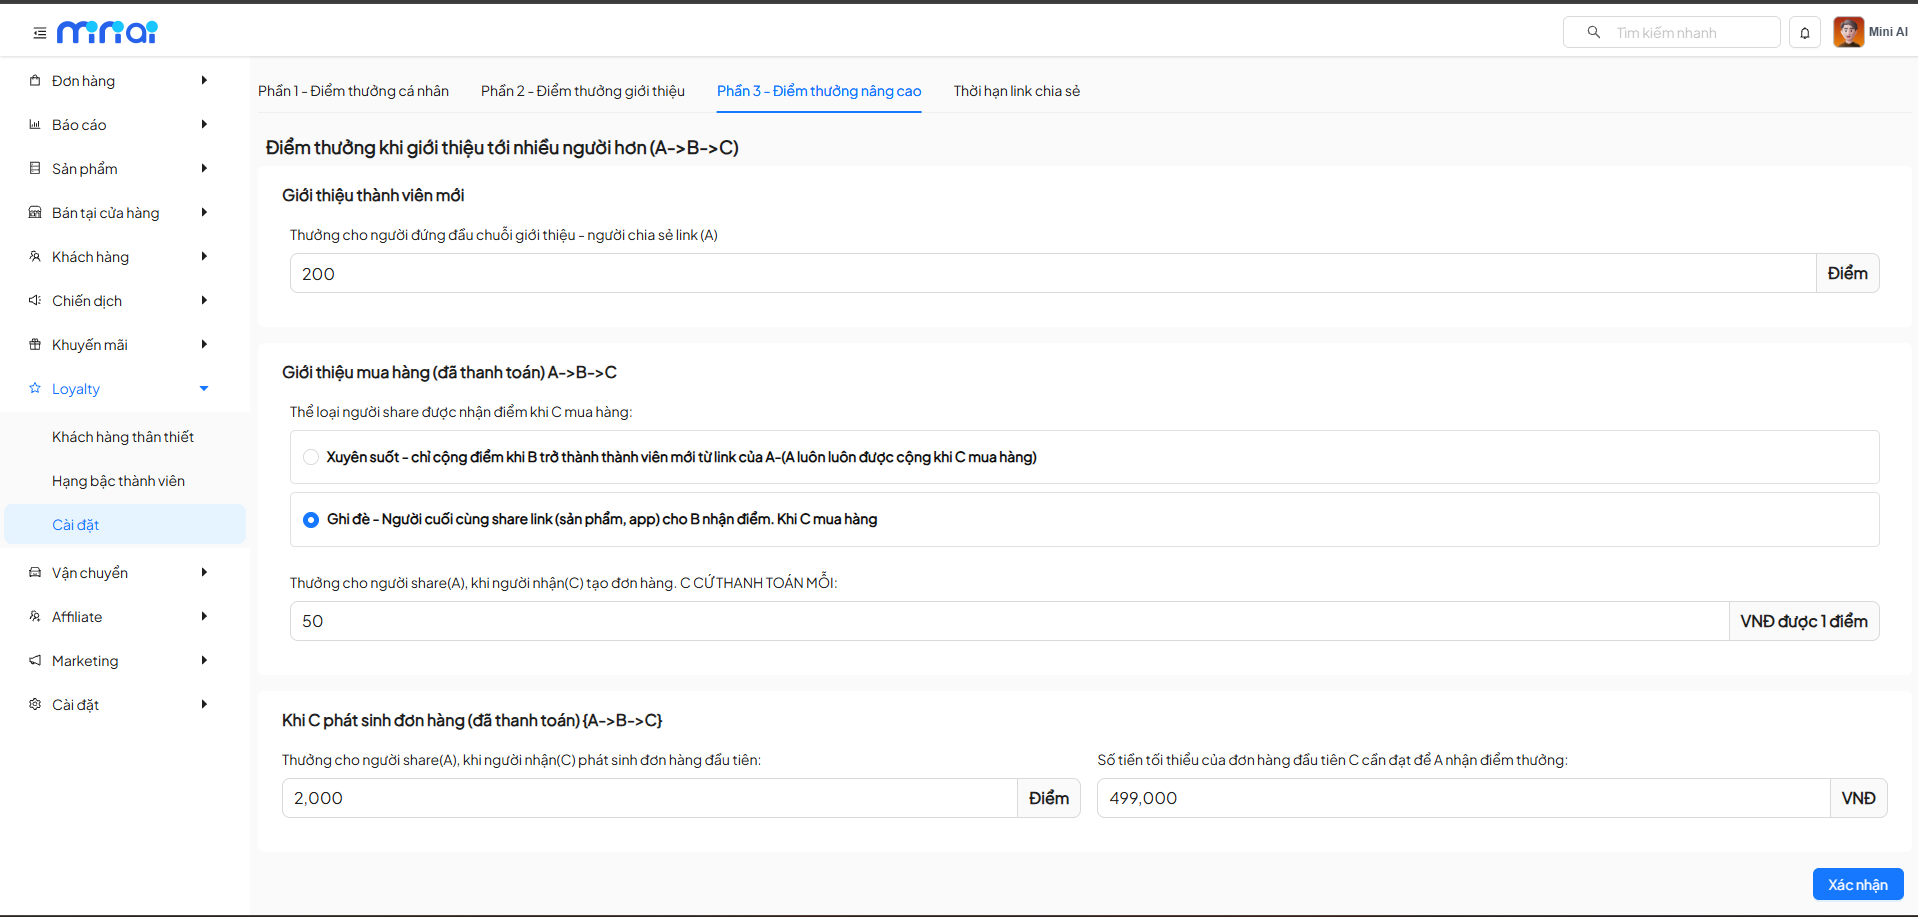Expand the Marketing menu arrow

click(204, 661)
